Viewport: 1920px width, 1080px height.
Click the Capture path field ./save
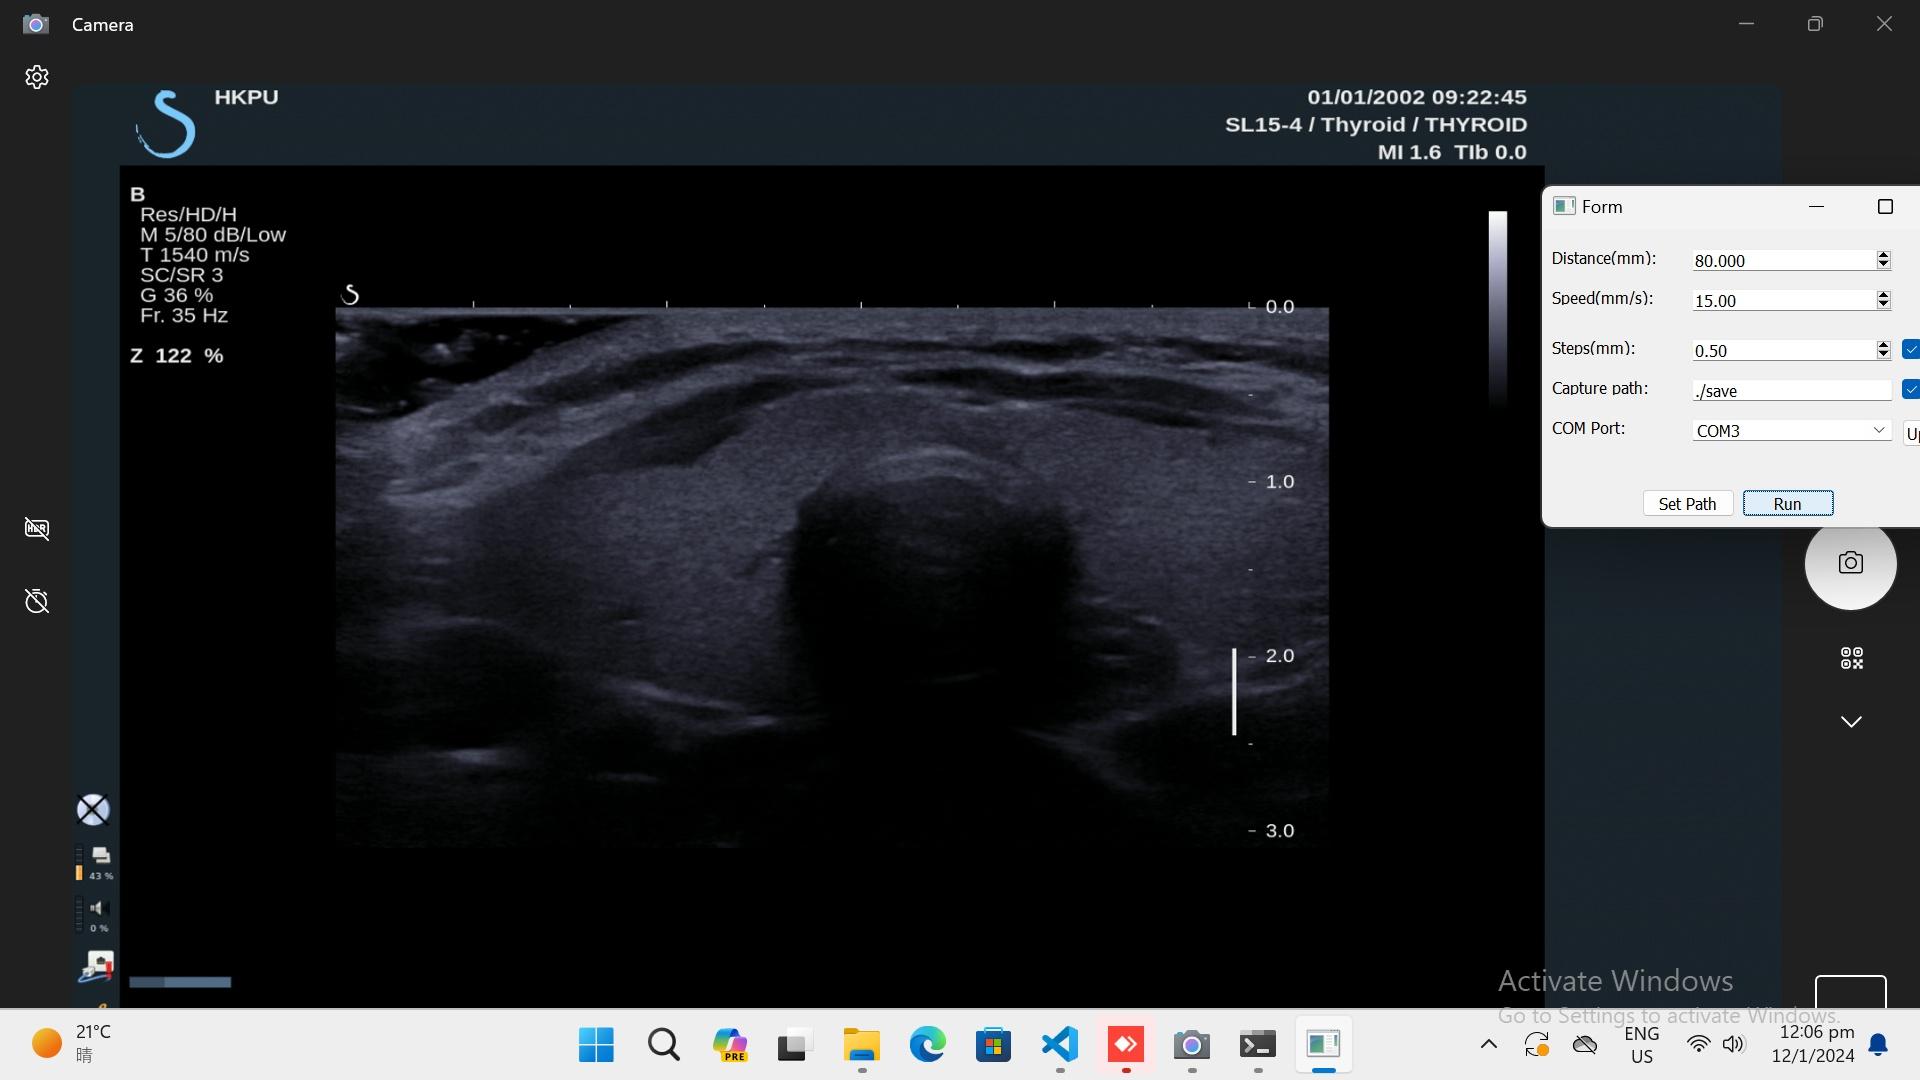(x=1791, y=390)
